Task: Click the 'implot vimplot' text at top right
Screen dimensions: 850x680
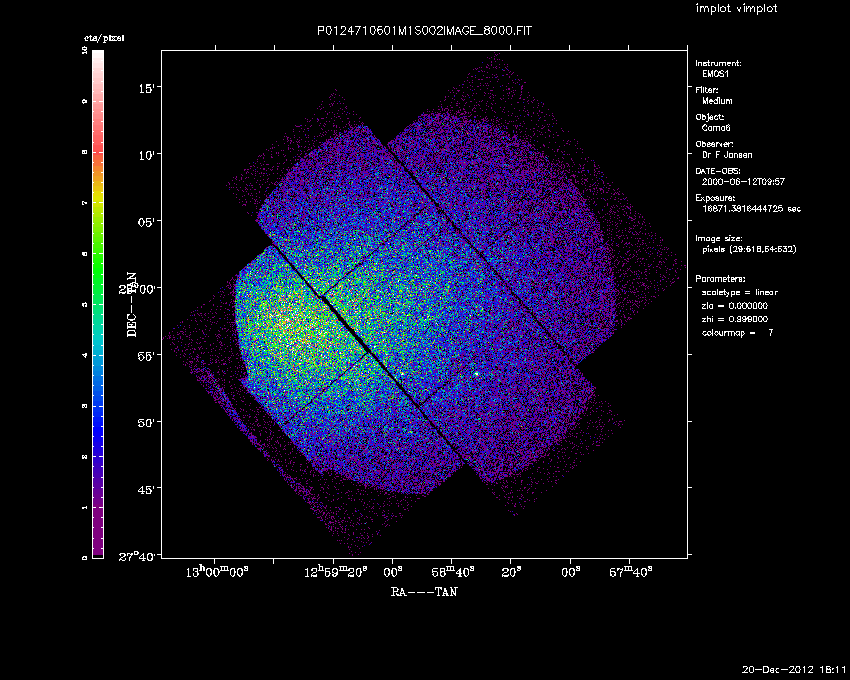Action: pos(736,9)
